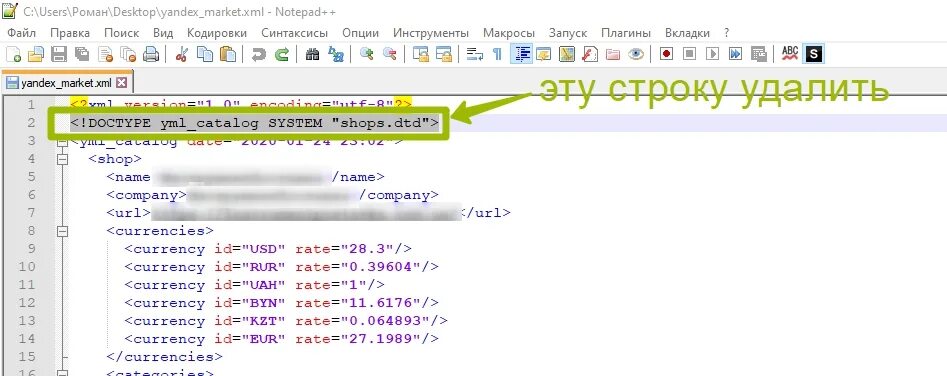Click the currency id="BYN" line
Image resolution: width=947 pixels, height=376 pixels.
(281, 302)
